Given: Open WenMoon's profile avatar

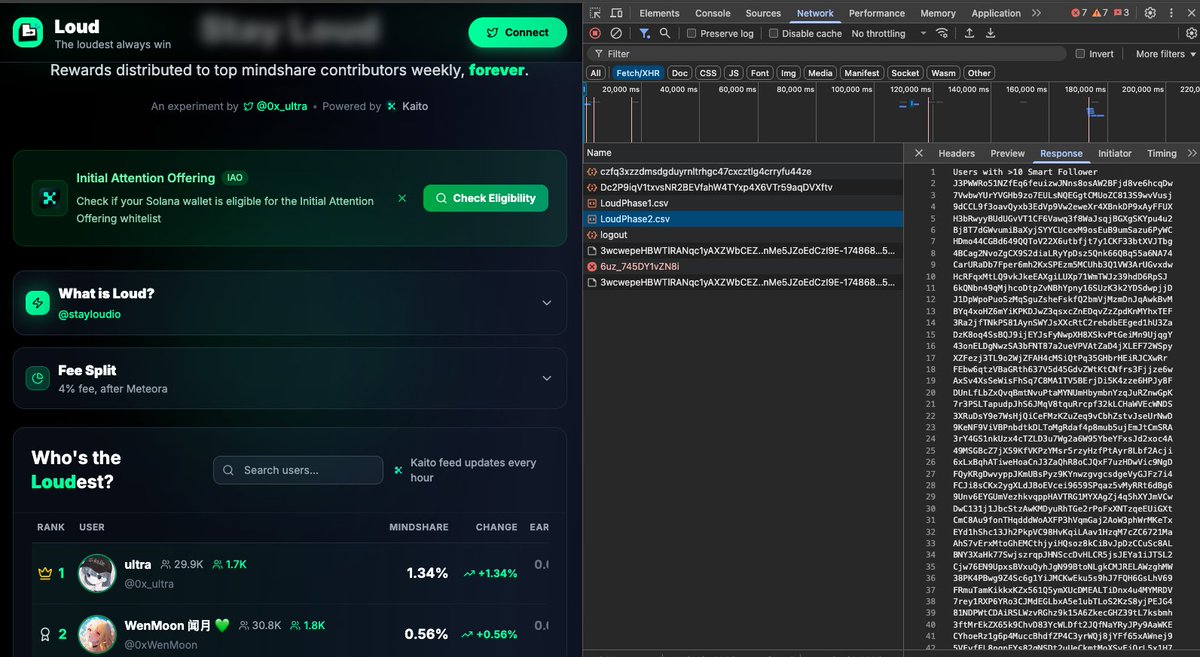Looking at the screenshot, I should coord(96,634).
